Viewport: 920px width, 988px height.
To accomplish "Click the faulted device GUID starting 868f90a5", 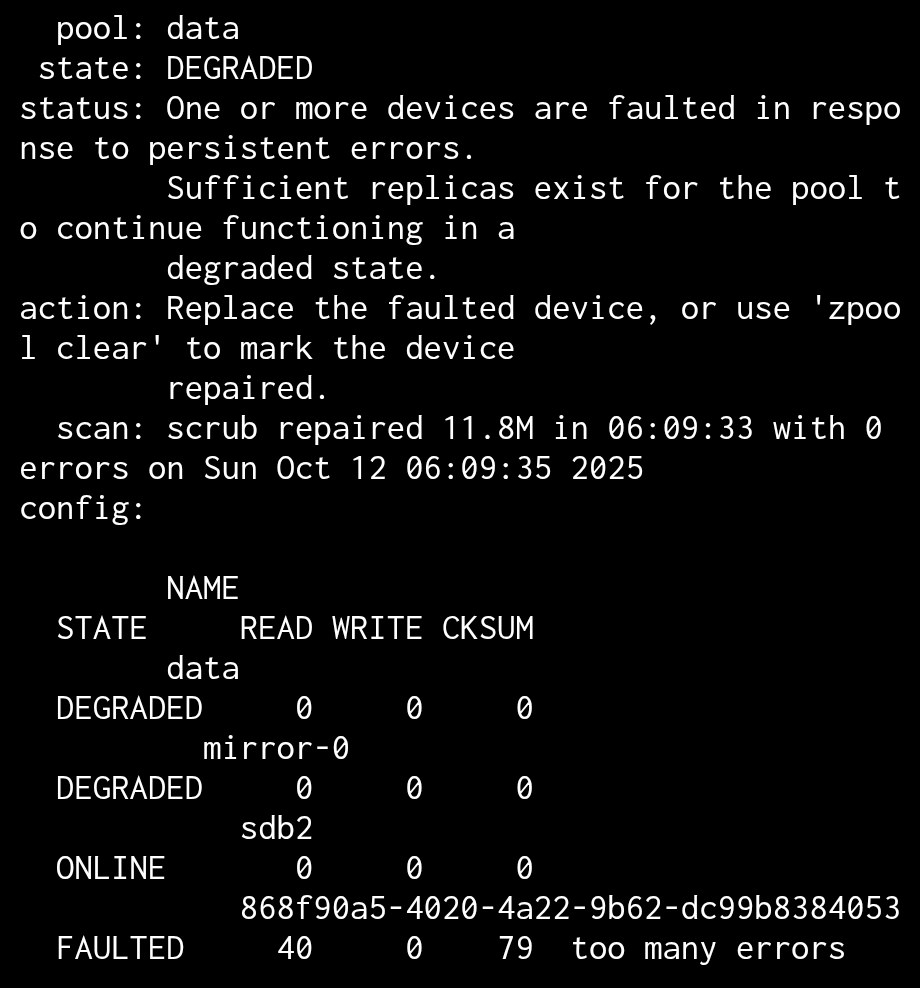I will [570, 909].
